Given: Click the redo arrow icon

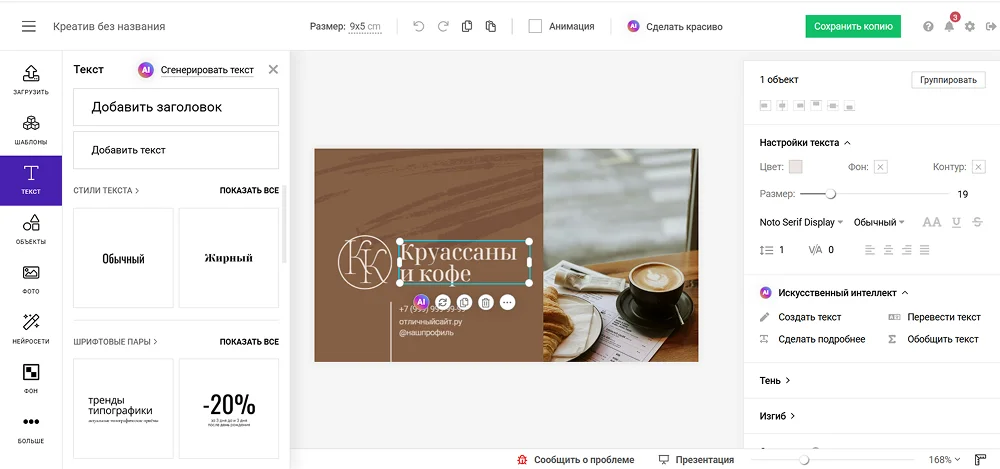Looking at the screenshot, I should coord(443,26).
